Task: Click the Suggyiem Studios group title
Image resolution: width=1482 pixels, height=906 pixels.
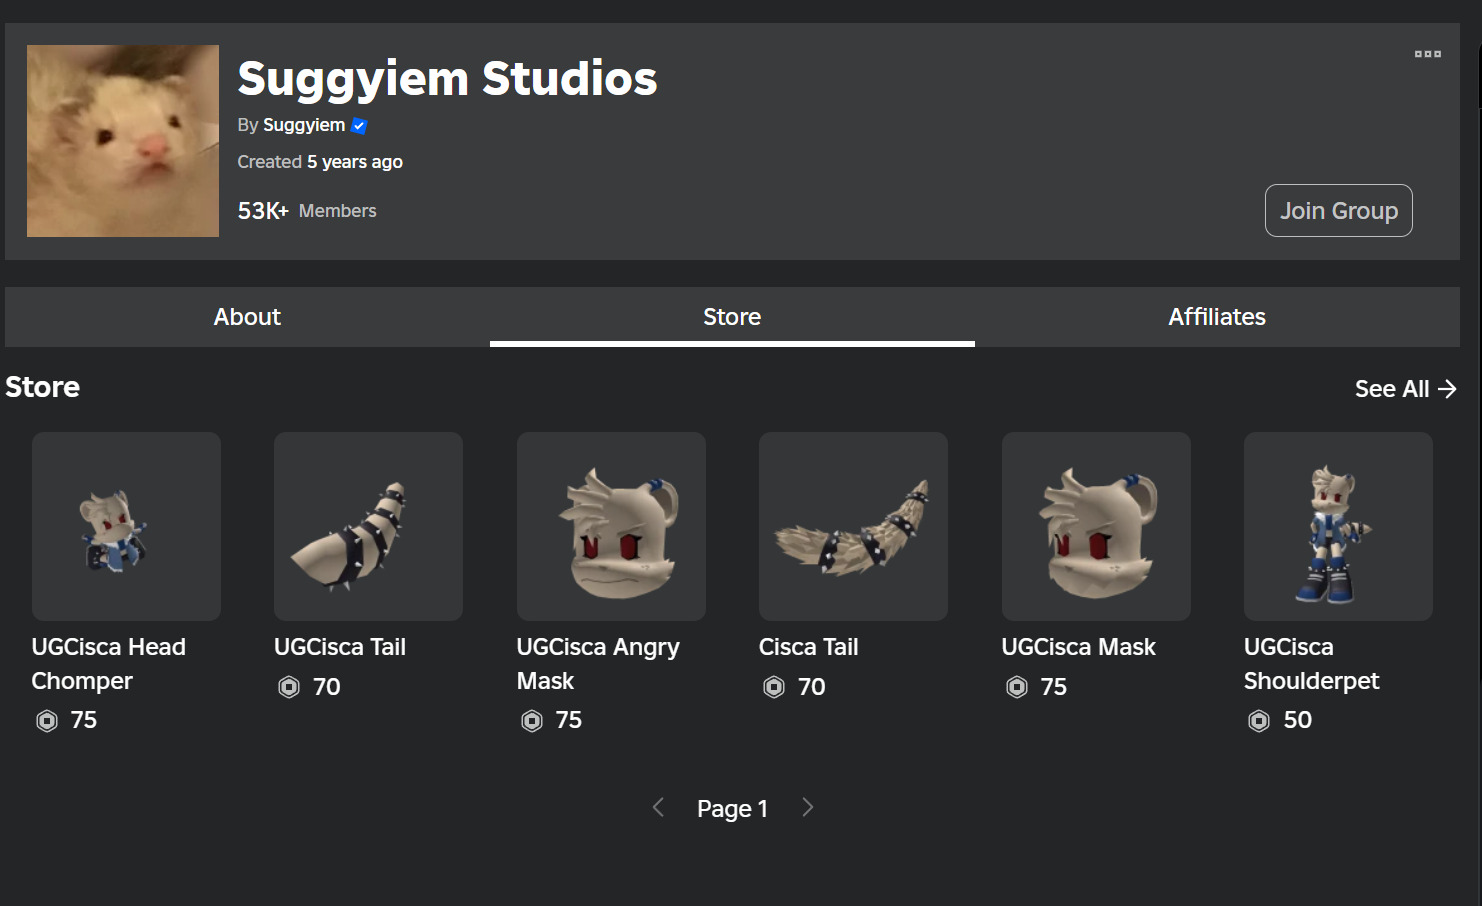Action: coord(447,78)
